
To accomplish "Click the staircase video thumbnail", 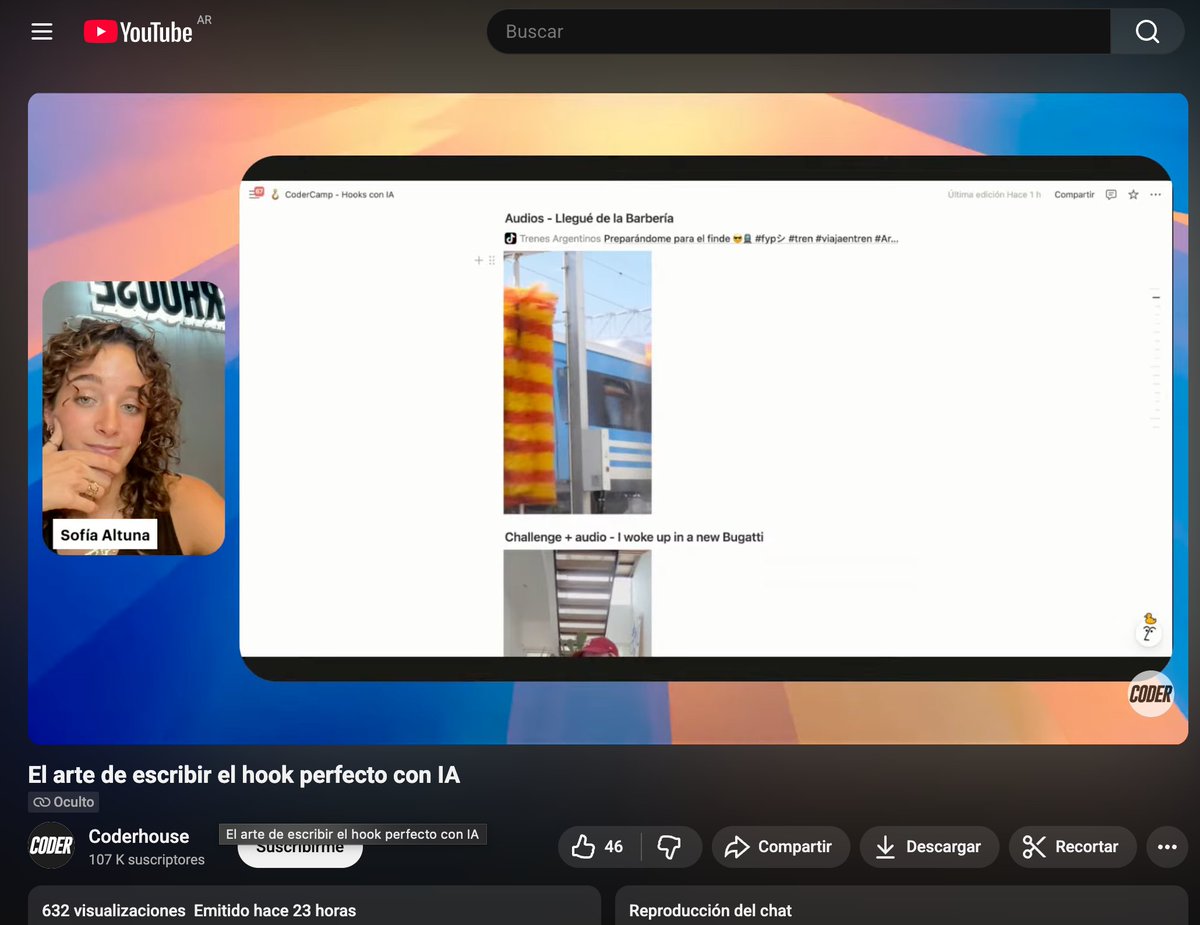I will tap(577, 603).
